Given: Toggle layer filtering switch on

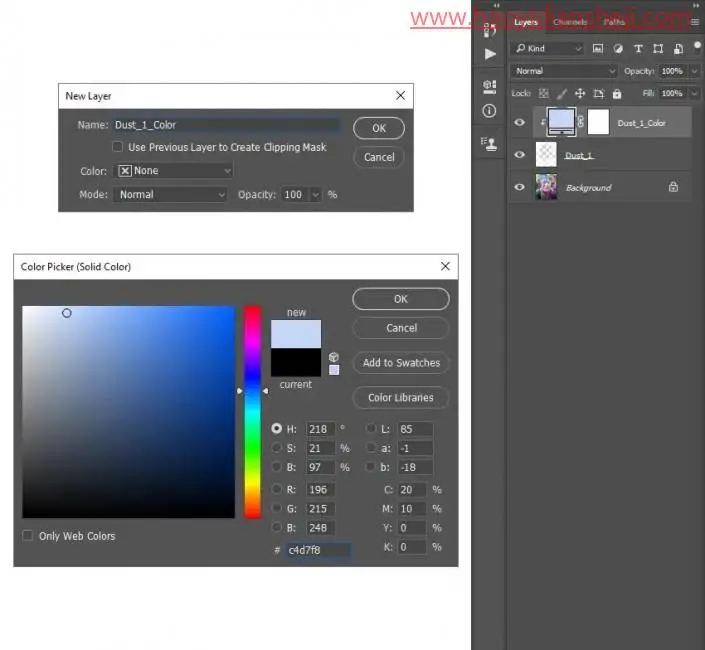Looking at the screenshot, I should coord(697,46).
